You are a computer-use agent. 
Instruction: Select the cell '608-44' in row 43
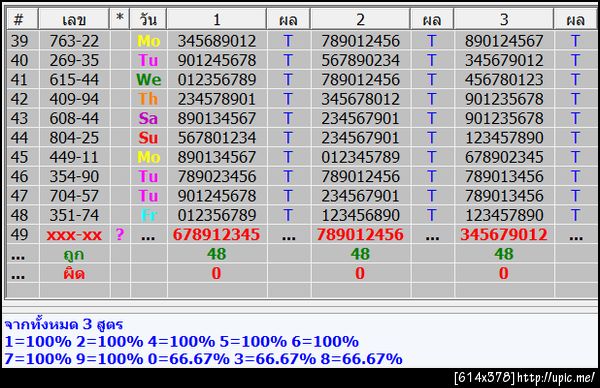point(74,118)
